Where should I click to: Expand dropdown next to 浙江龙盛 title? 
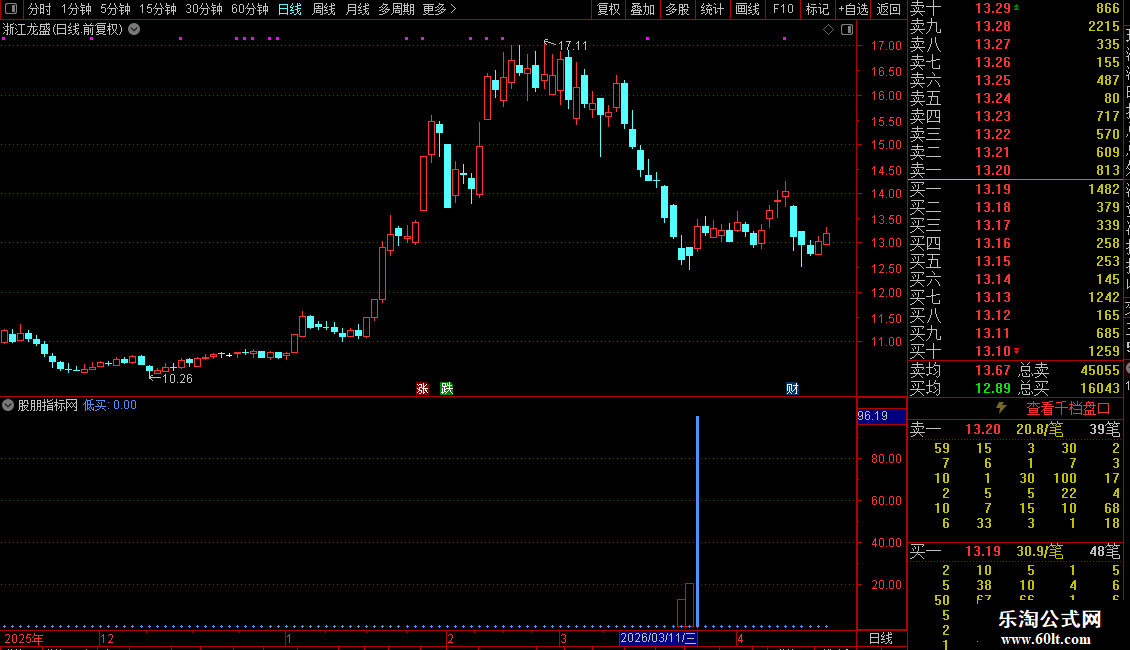(x=134, y=30)
